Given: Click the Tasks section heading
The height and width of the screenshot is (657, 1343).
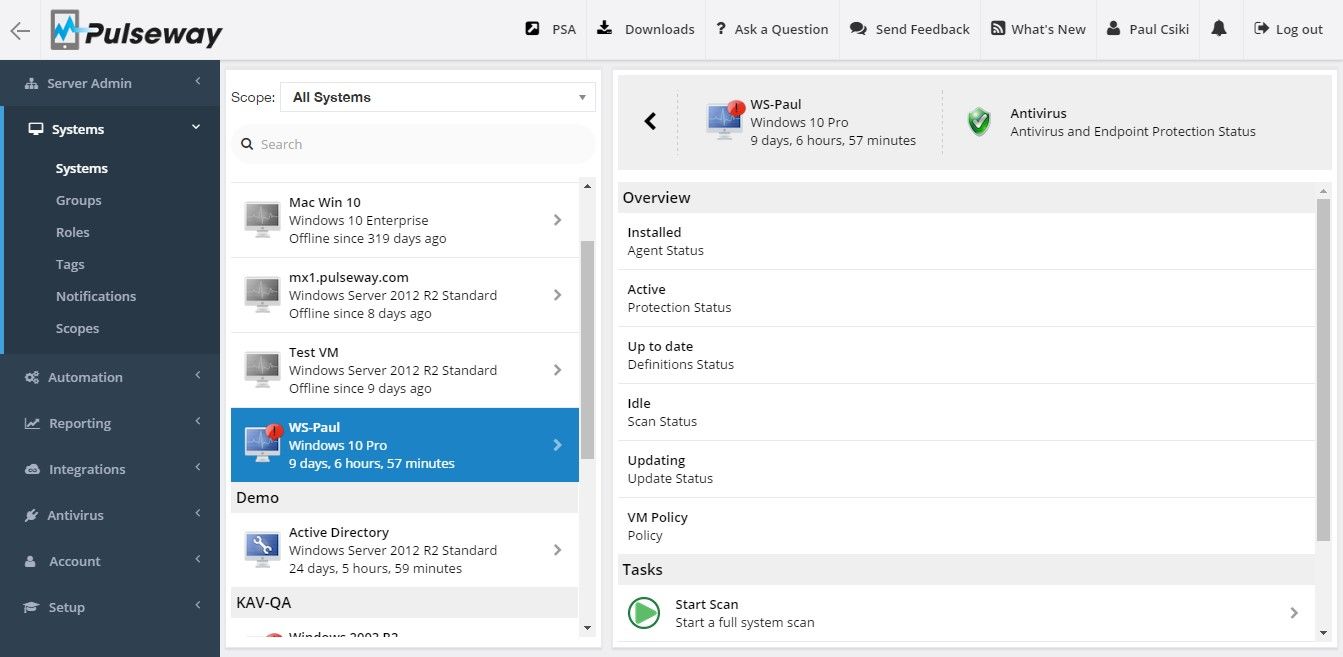Looking at the screenshot, I should 967,570.
